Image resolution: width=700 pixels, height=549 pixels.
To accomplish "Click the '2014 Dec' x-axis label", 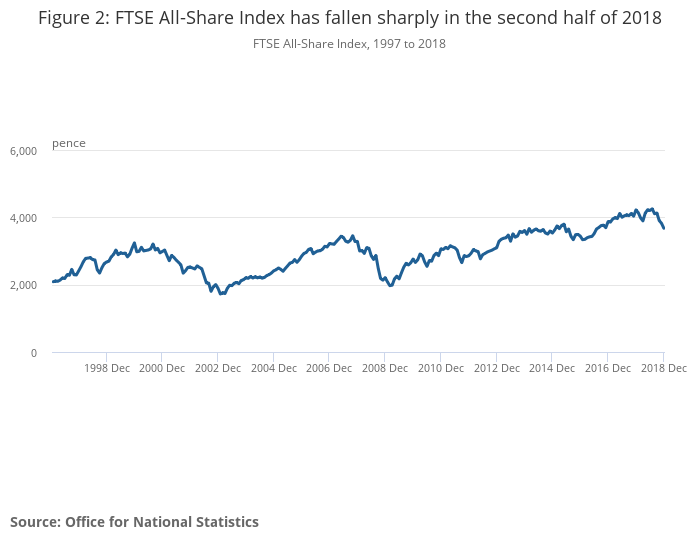I will click(x=551, y=368).
